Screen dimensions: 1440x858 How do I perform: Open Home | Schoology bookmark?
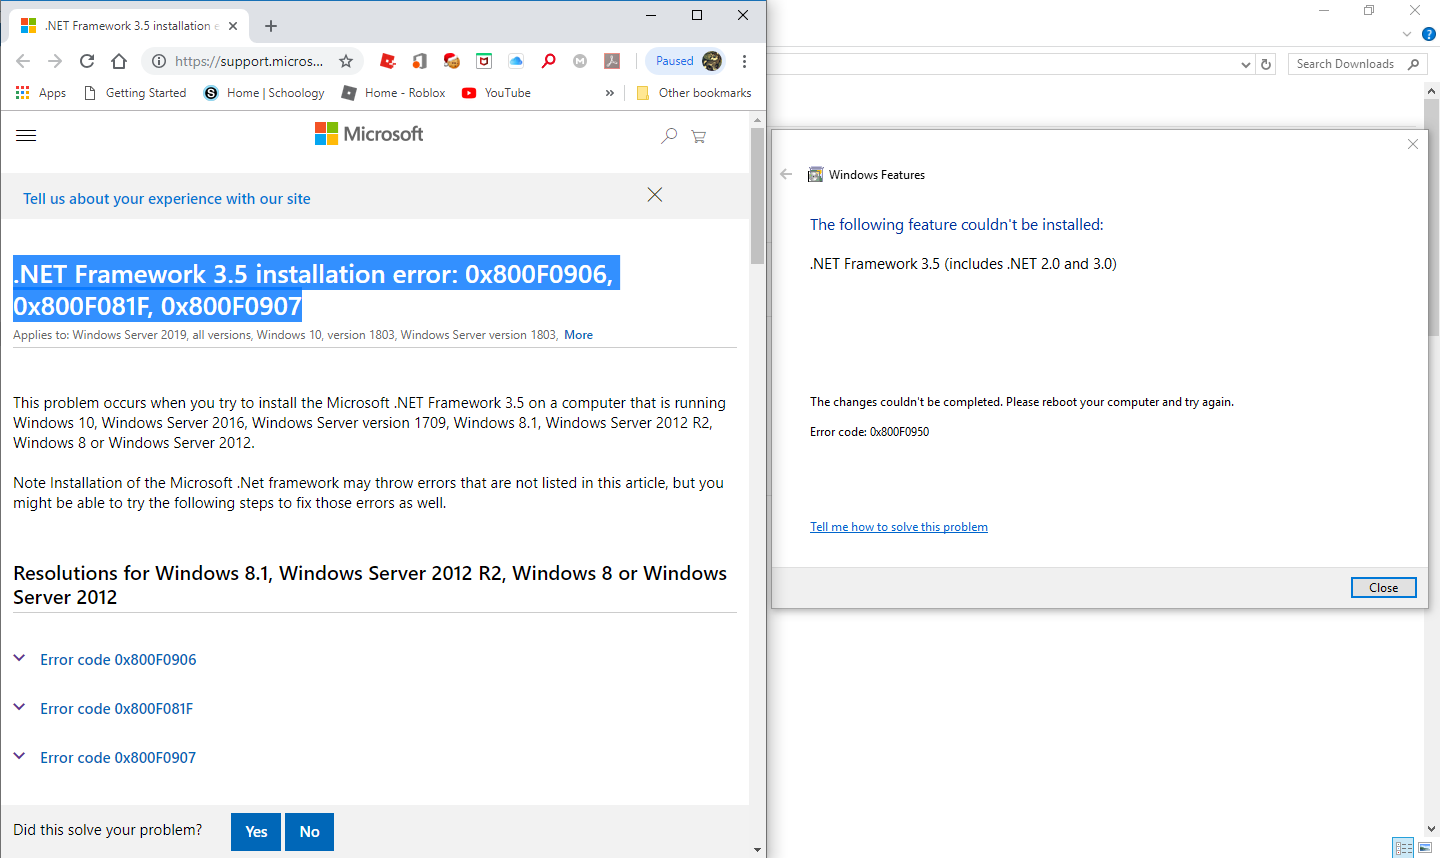264,93
